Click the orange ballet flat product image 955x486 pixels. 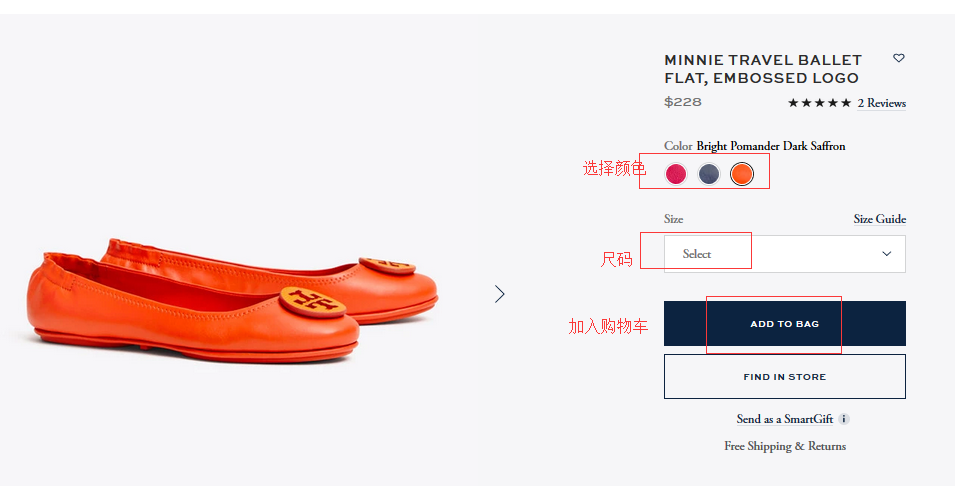[x=231, y=300]
